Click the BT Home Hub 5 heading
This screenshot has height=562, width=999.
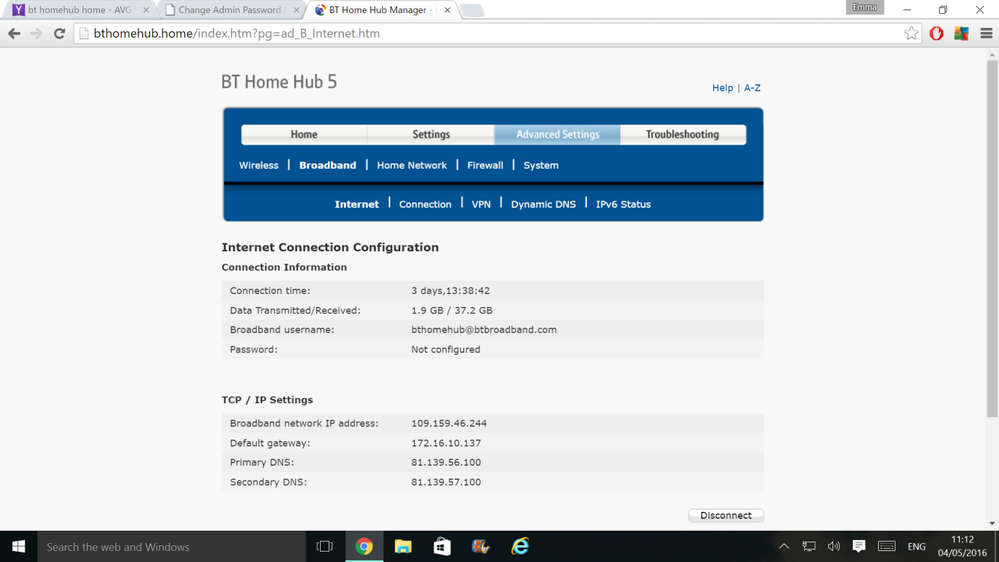pyautogui.click(x=279, y=82)
